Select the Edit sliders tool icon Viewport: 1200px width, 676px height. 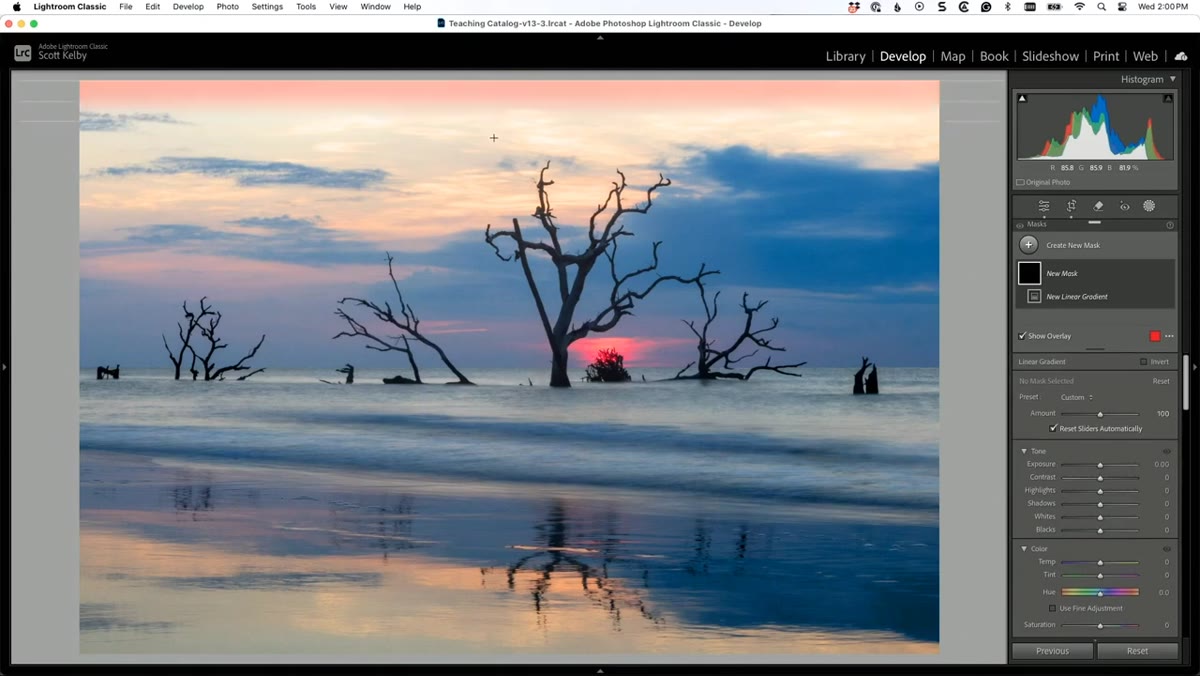tap(1044, 206)
